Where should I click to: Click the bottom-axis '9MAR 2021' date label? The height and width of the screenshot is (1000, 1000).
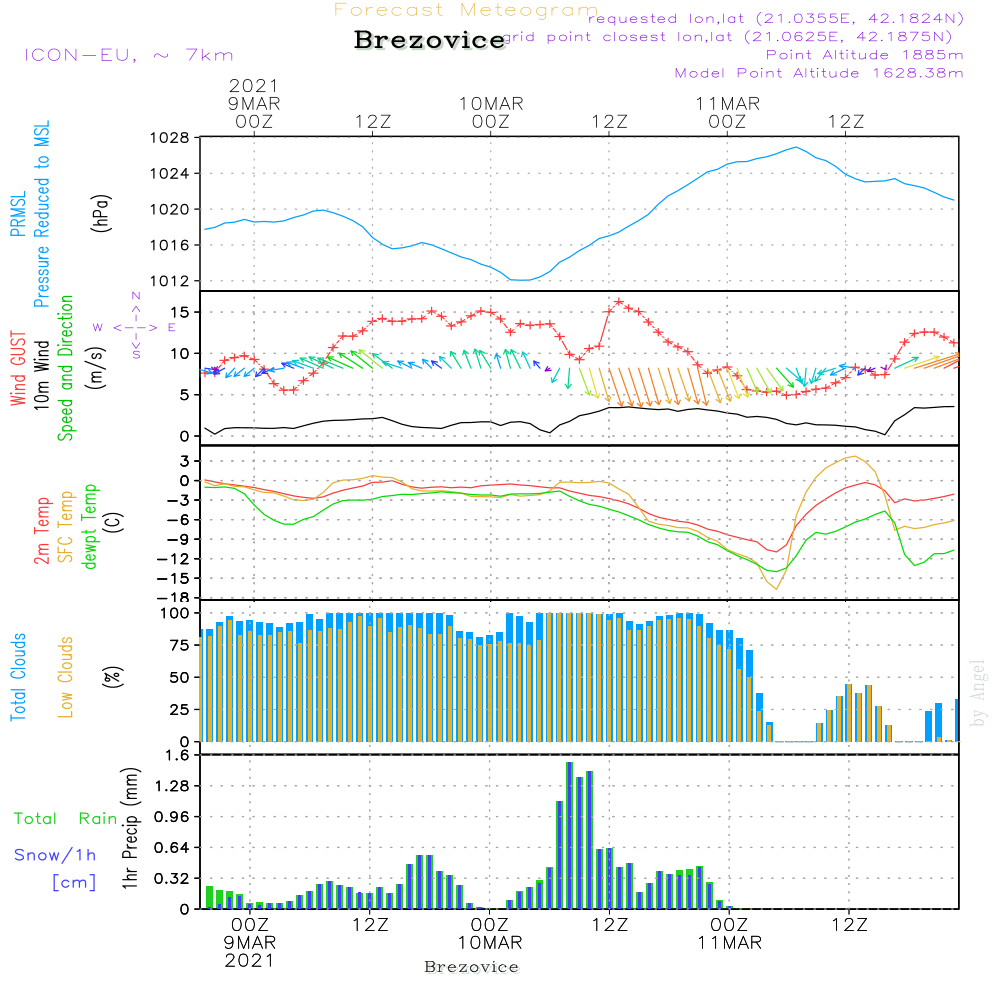[x=249, y=952]
